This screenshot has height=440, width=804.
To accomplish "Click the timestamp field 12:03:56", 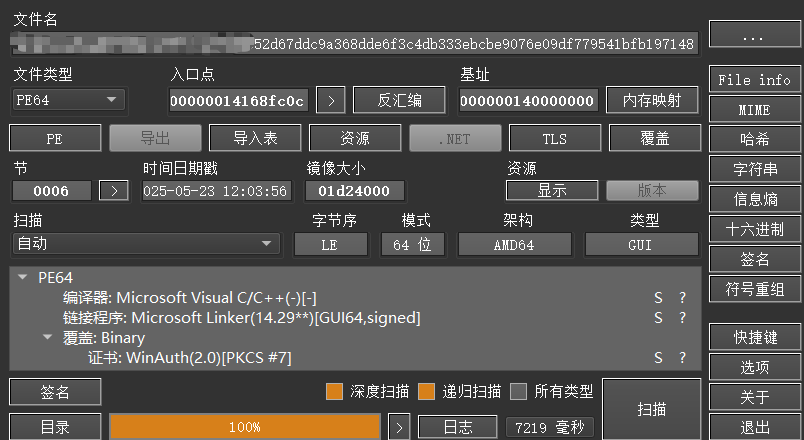I will tap(216, 191).
